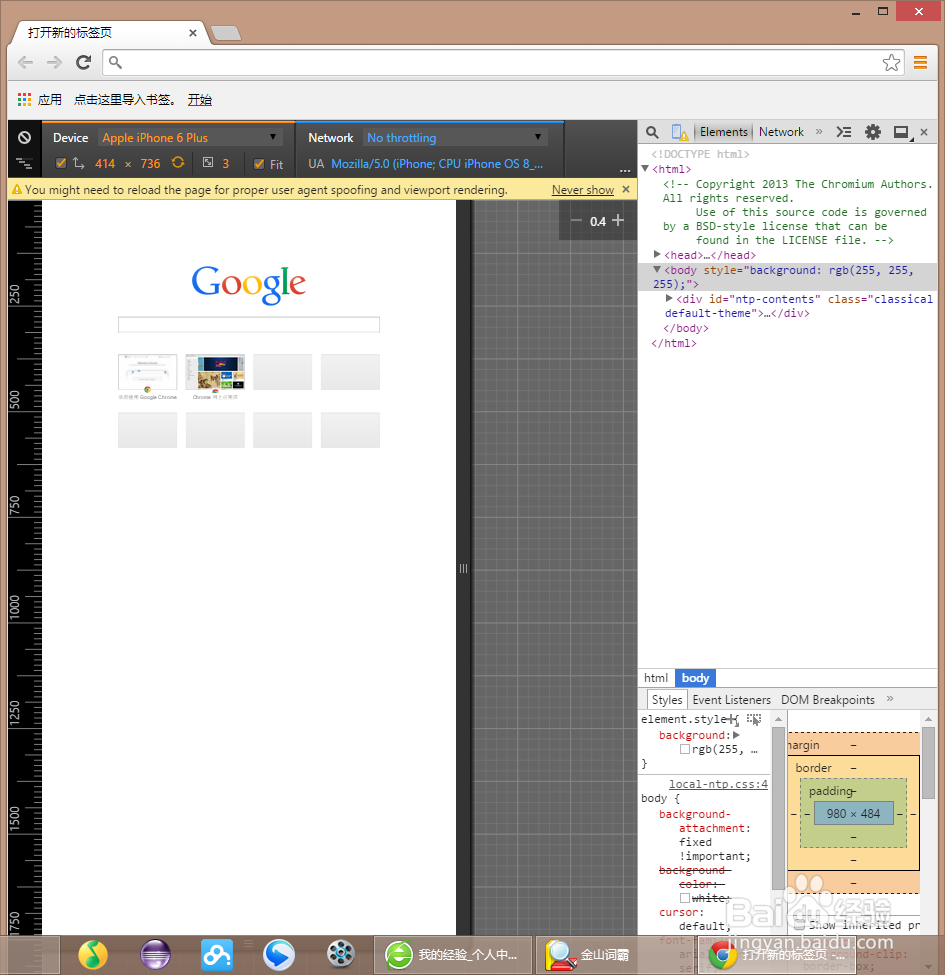The width and height of the screenshot is (945, 975).
Task: Click the browser forward arrow
Action: click(55, 62)
